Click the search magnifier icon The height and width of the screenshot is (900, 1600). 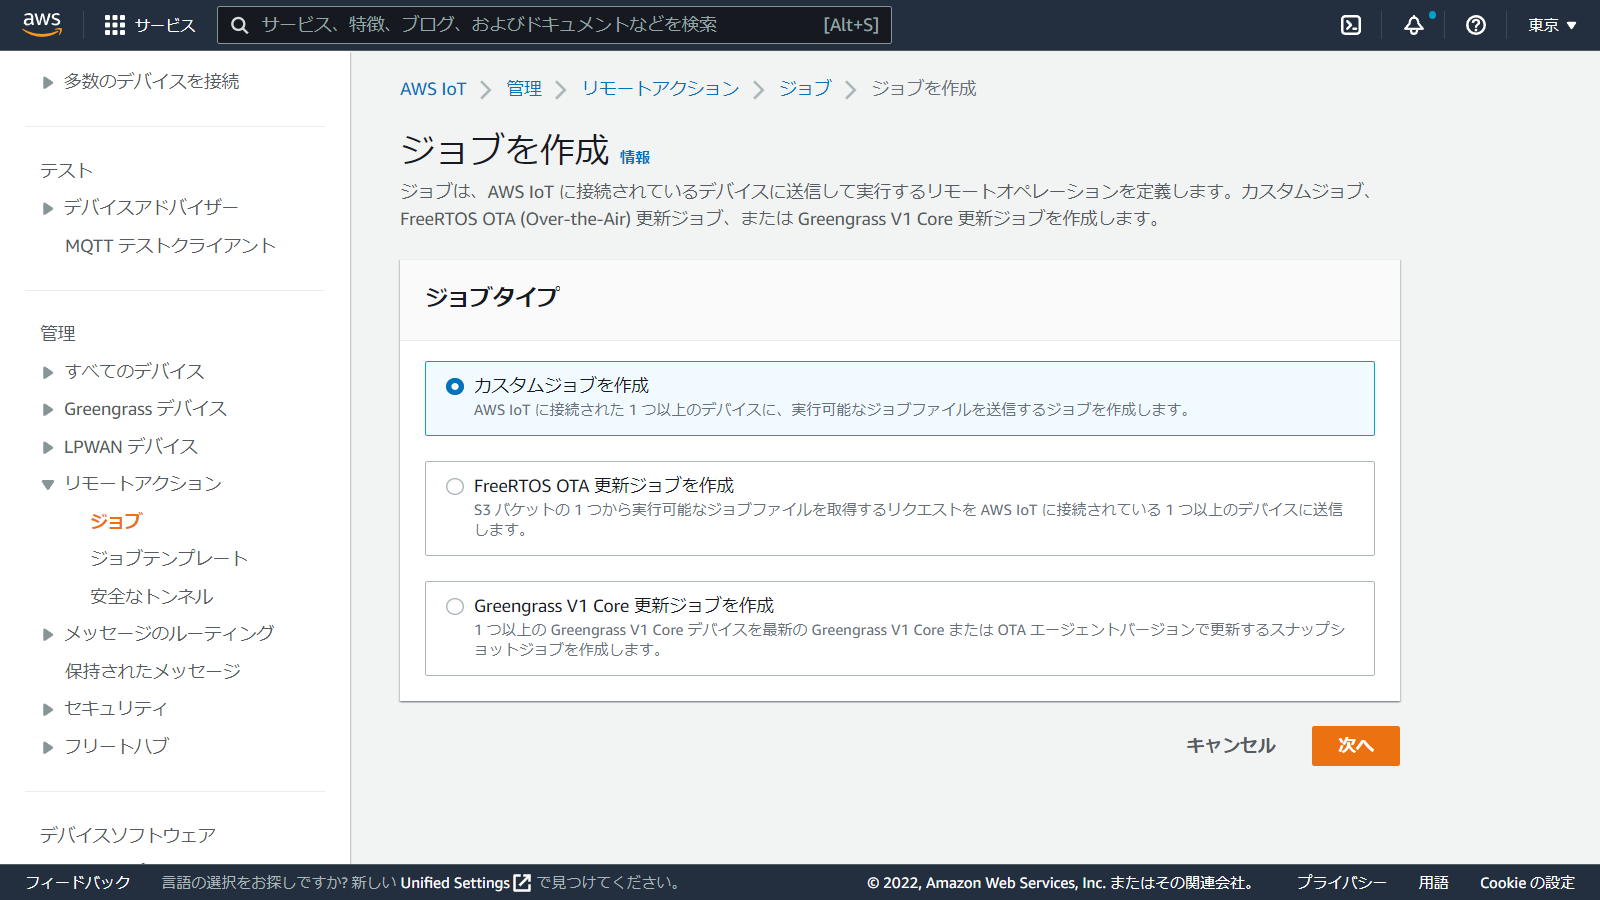[240, 25]
